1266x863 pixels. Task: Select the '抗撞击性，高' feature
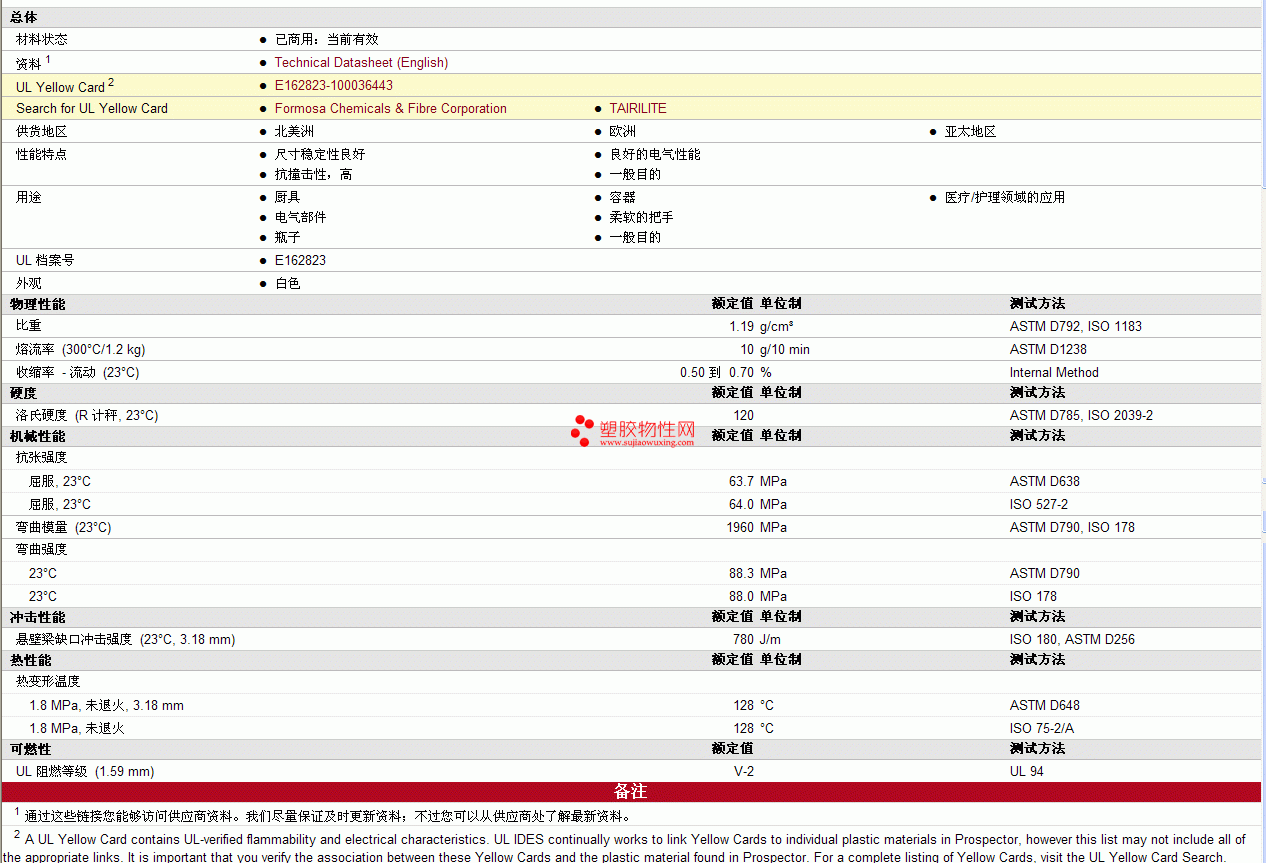pos(314,174)
